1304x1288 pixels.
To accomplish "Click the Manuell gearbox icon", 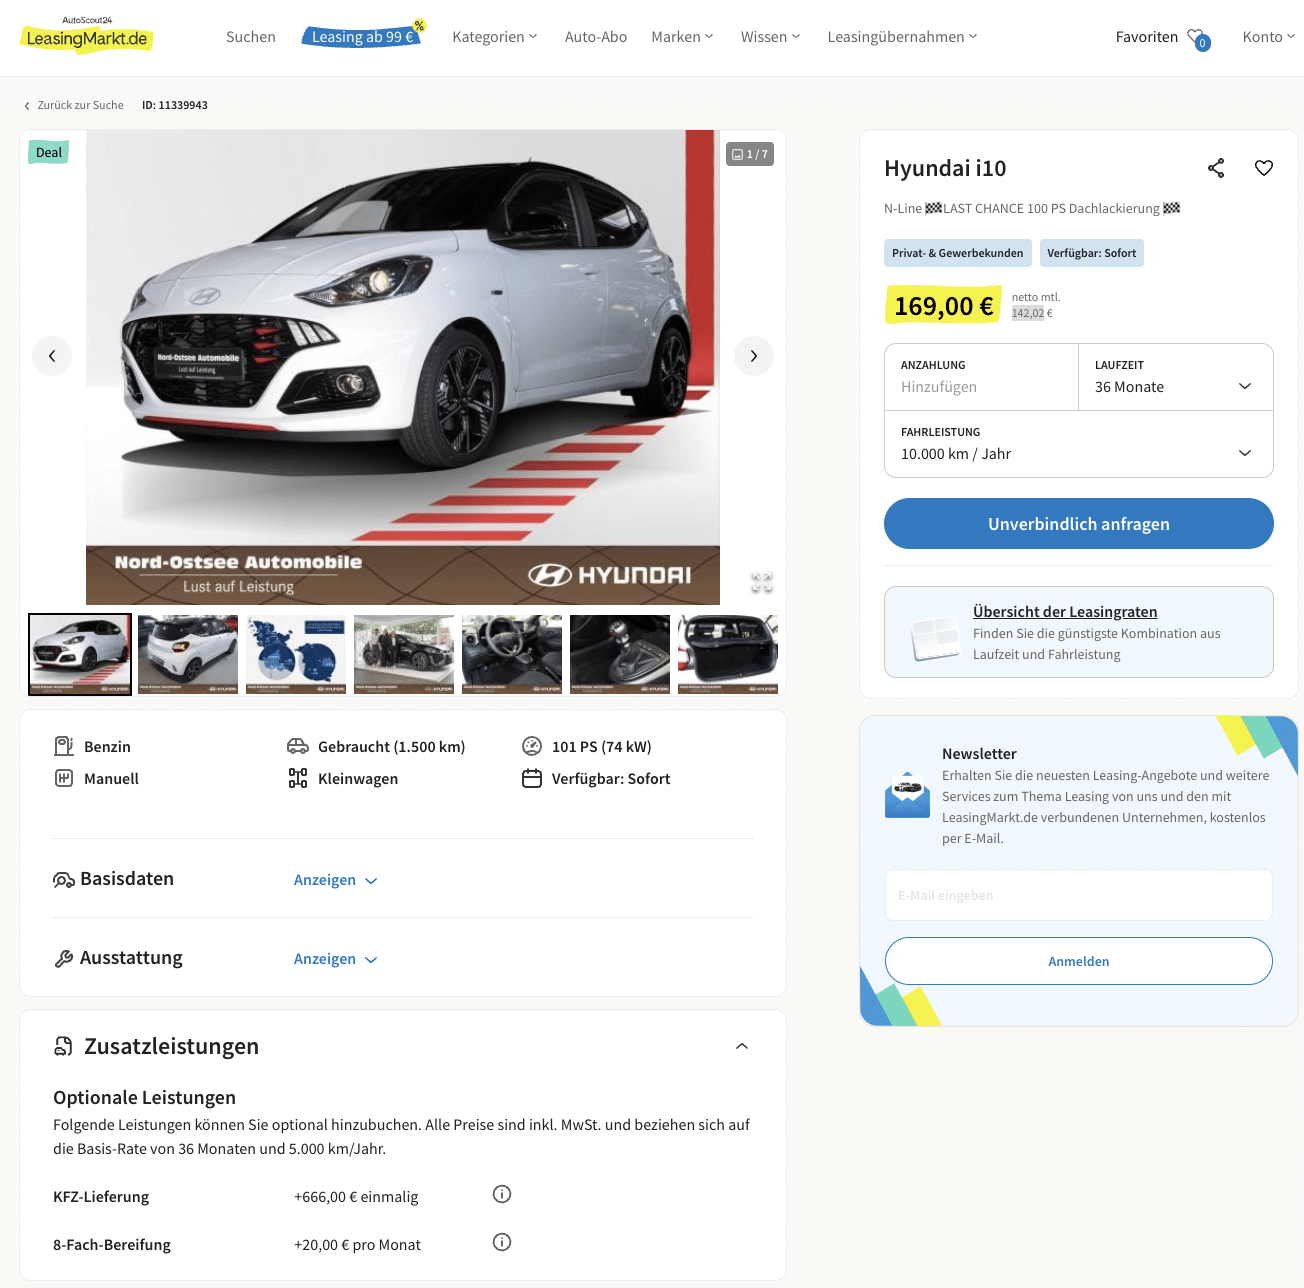I will coord(64,778).
